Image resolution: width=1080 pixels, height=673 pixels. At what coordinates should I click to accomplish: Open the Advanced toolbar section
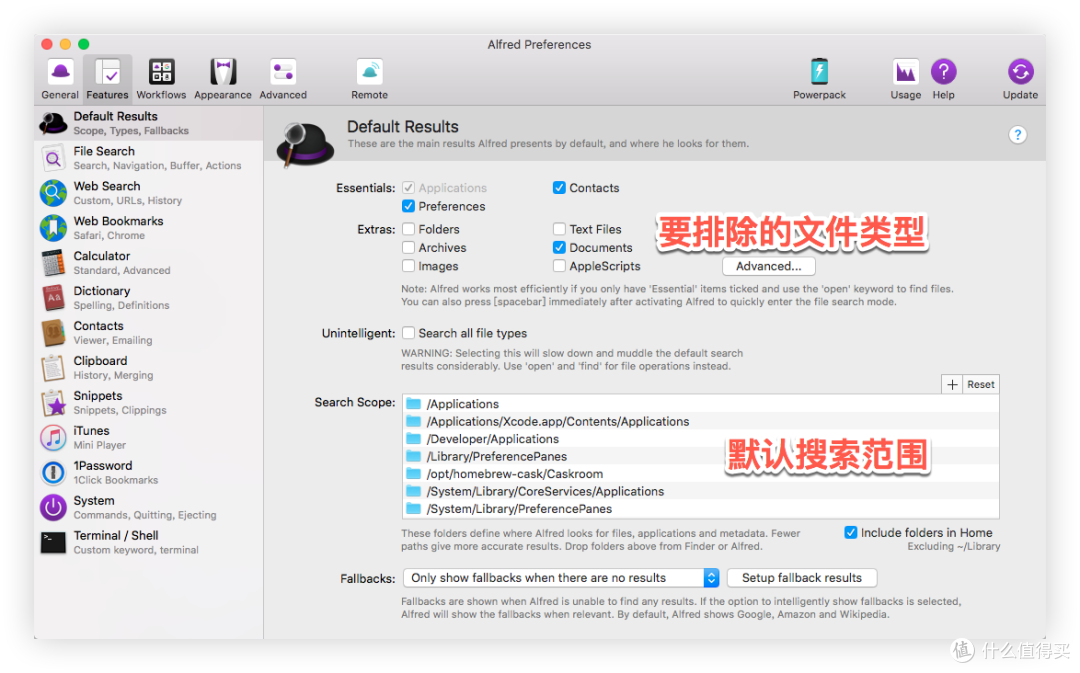click(x=283, y=79)
